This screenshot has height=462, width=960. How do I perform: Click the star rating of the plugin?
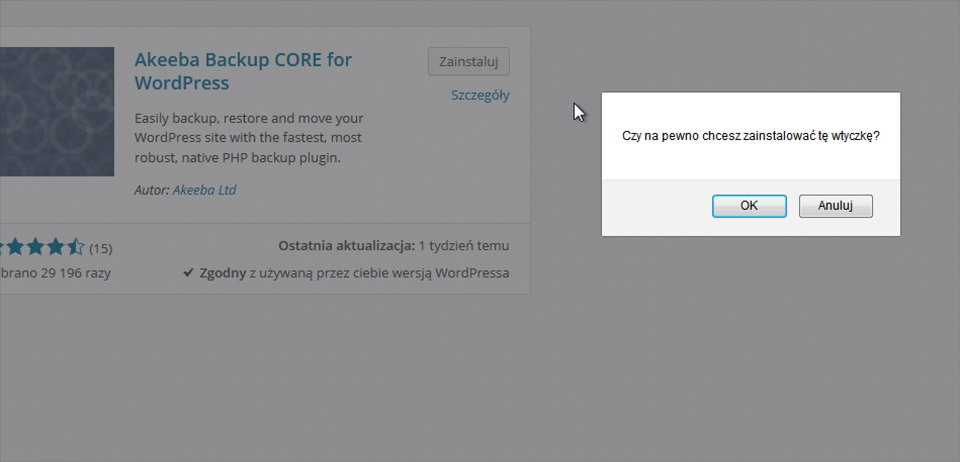tap(42, 248)
